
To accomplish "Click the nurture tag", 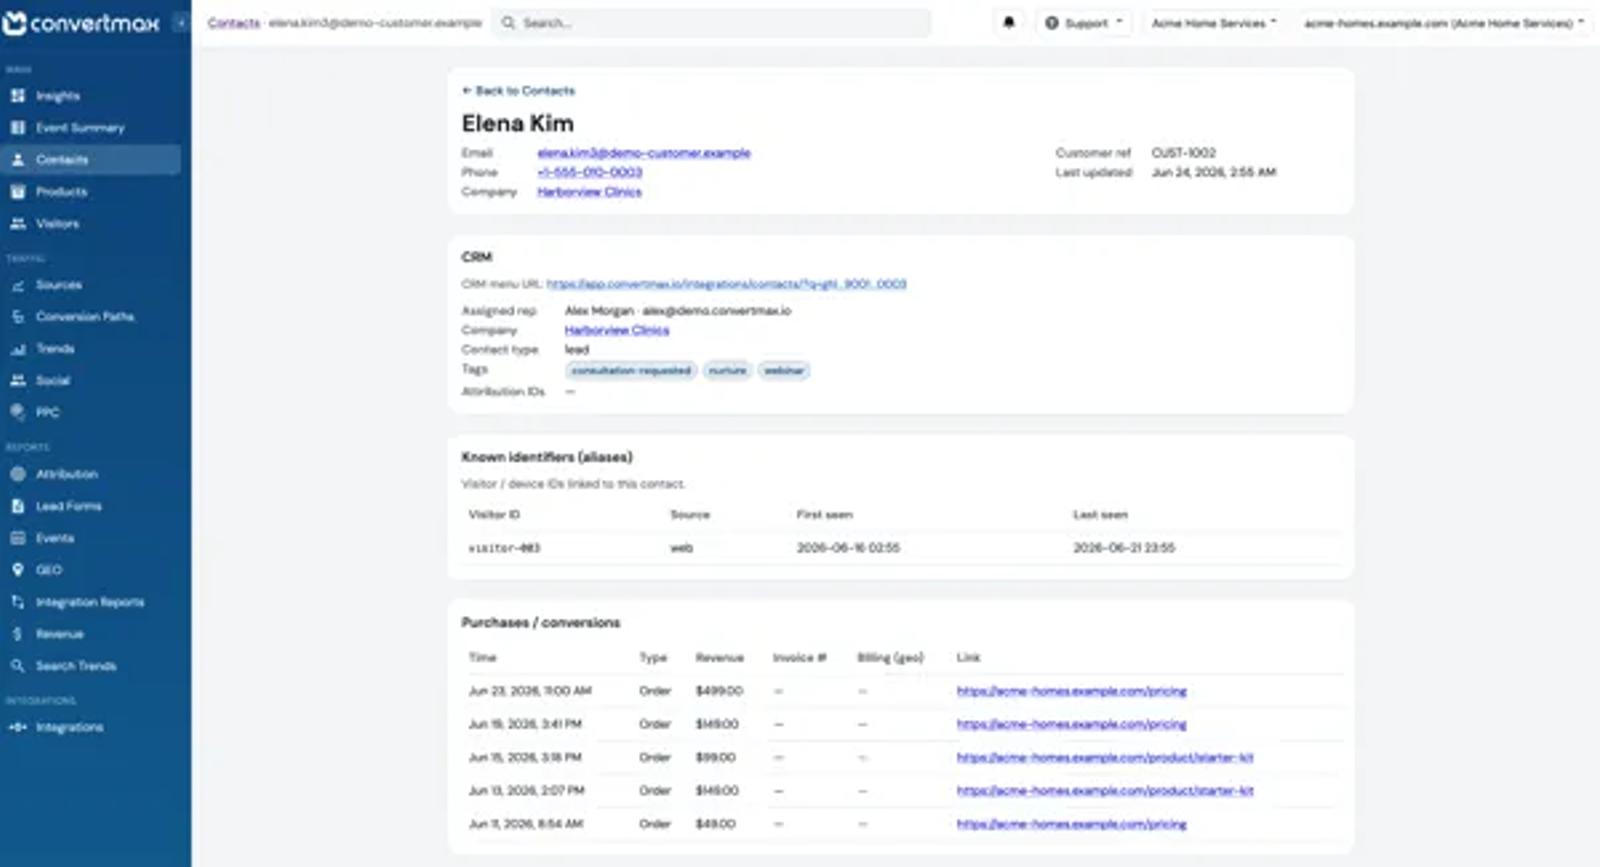I will pyautogui.click(x=727, y=371).
